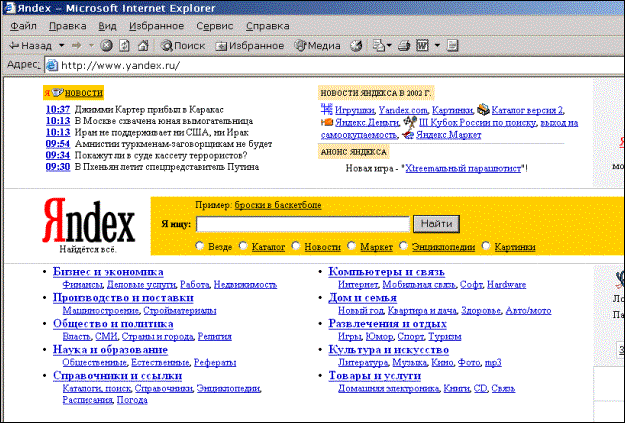
Task: Open the Культура и искусство category
Action: click(389, 350)
